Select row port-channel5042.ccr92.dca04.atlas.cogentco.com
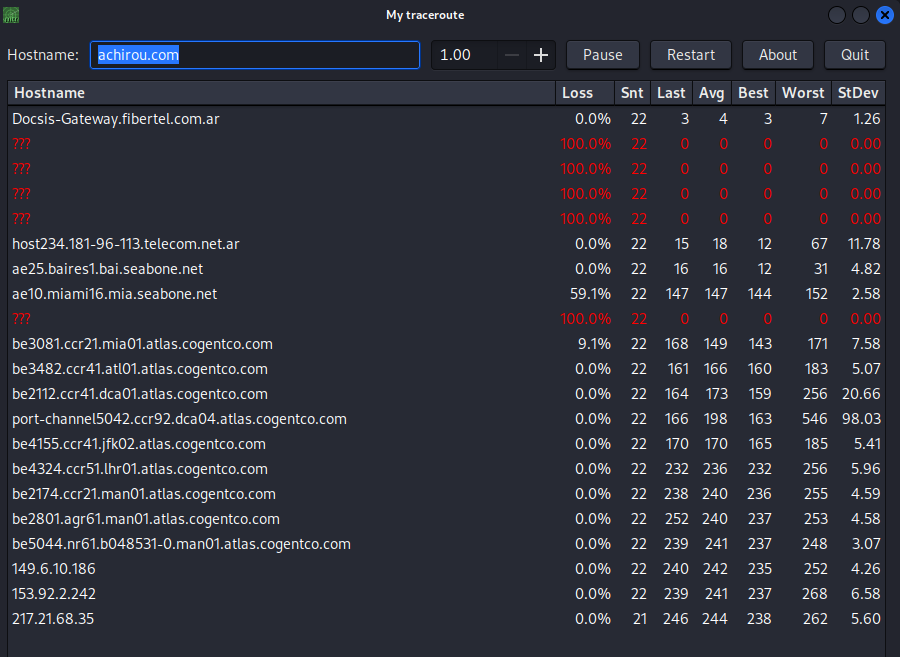Viewport: 900px width, 657px height. click(x=446, y=419)
